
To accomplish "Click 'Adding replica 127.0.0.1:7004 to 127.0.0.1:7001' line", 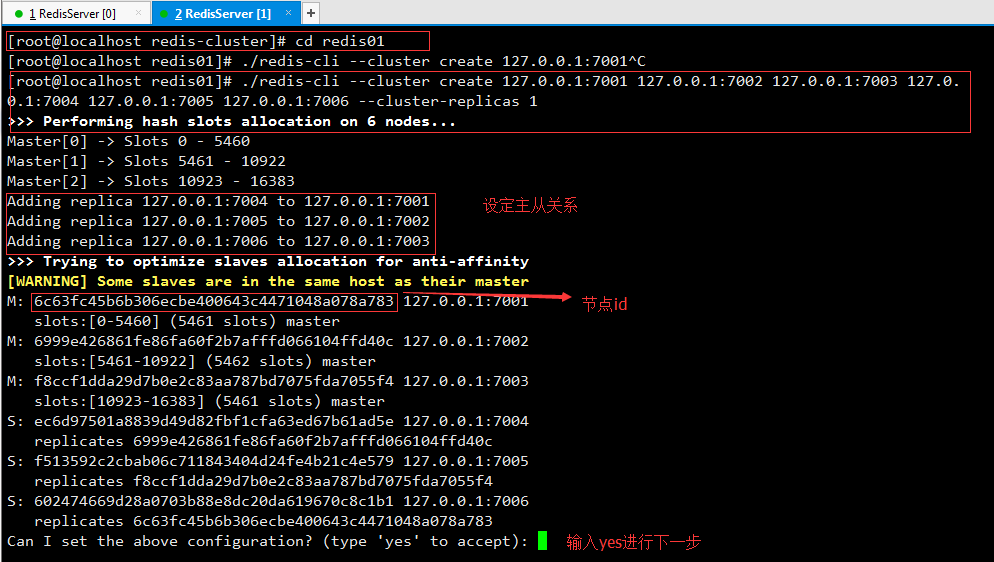I will point(219,201).
